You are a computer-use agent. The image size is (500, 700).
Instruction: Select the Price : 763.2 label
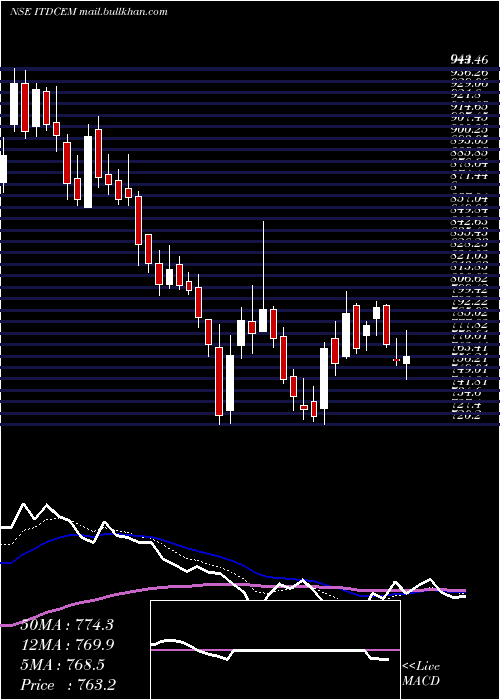pos(67,685)
